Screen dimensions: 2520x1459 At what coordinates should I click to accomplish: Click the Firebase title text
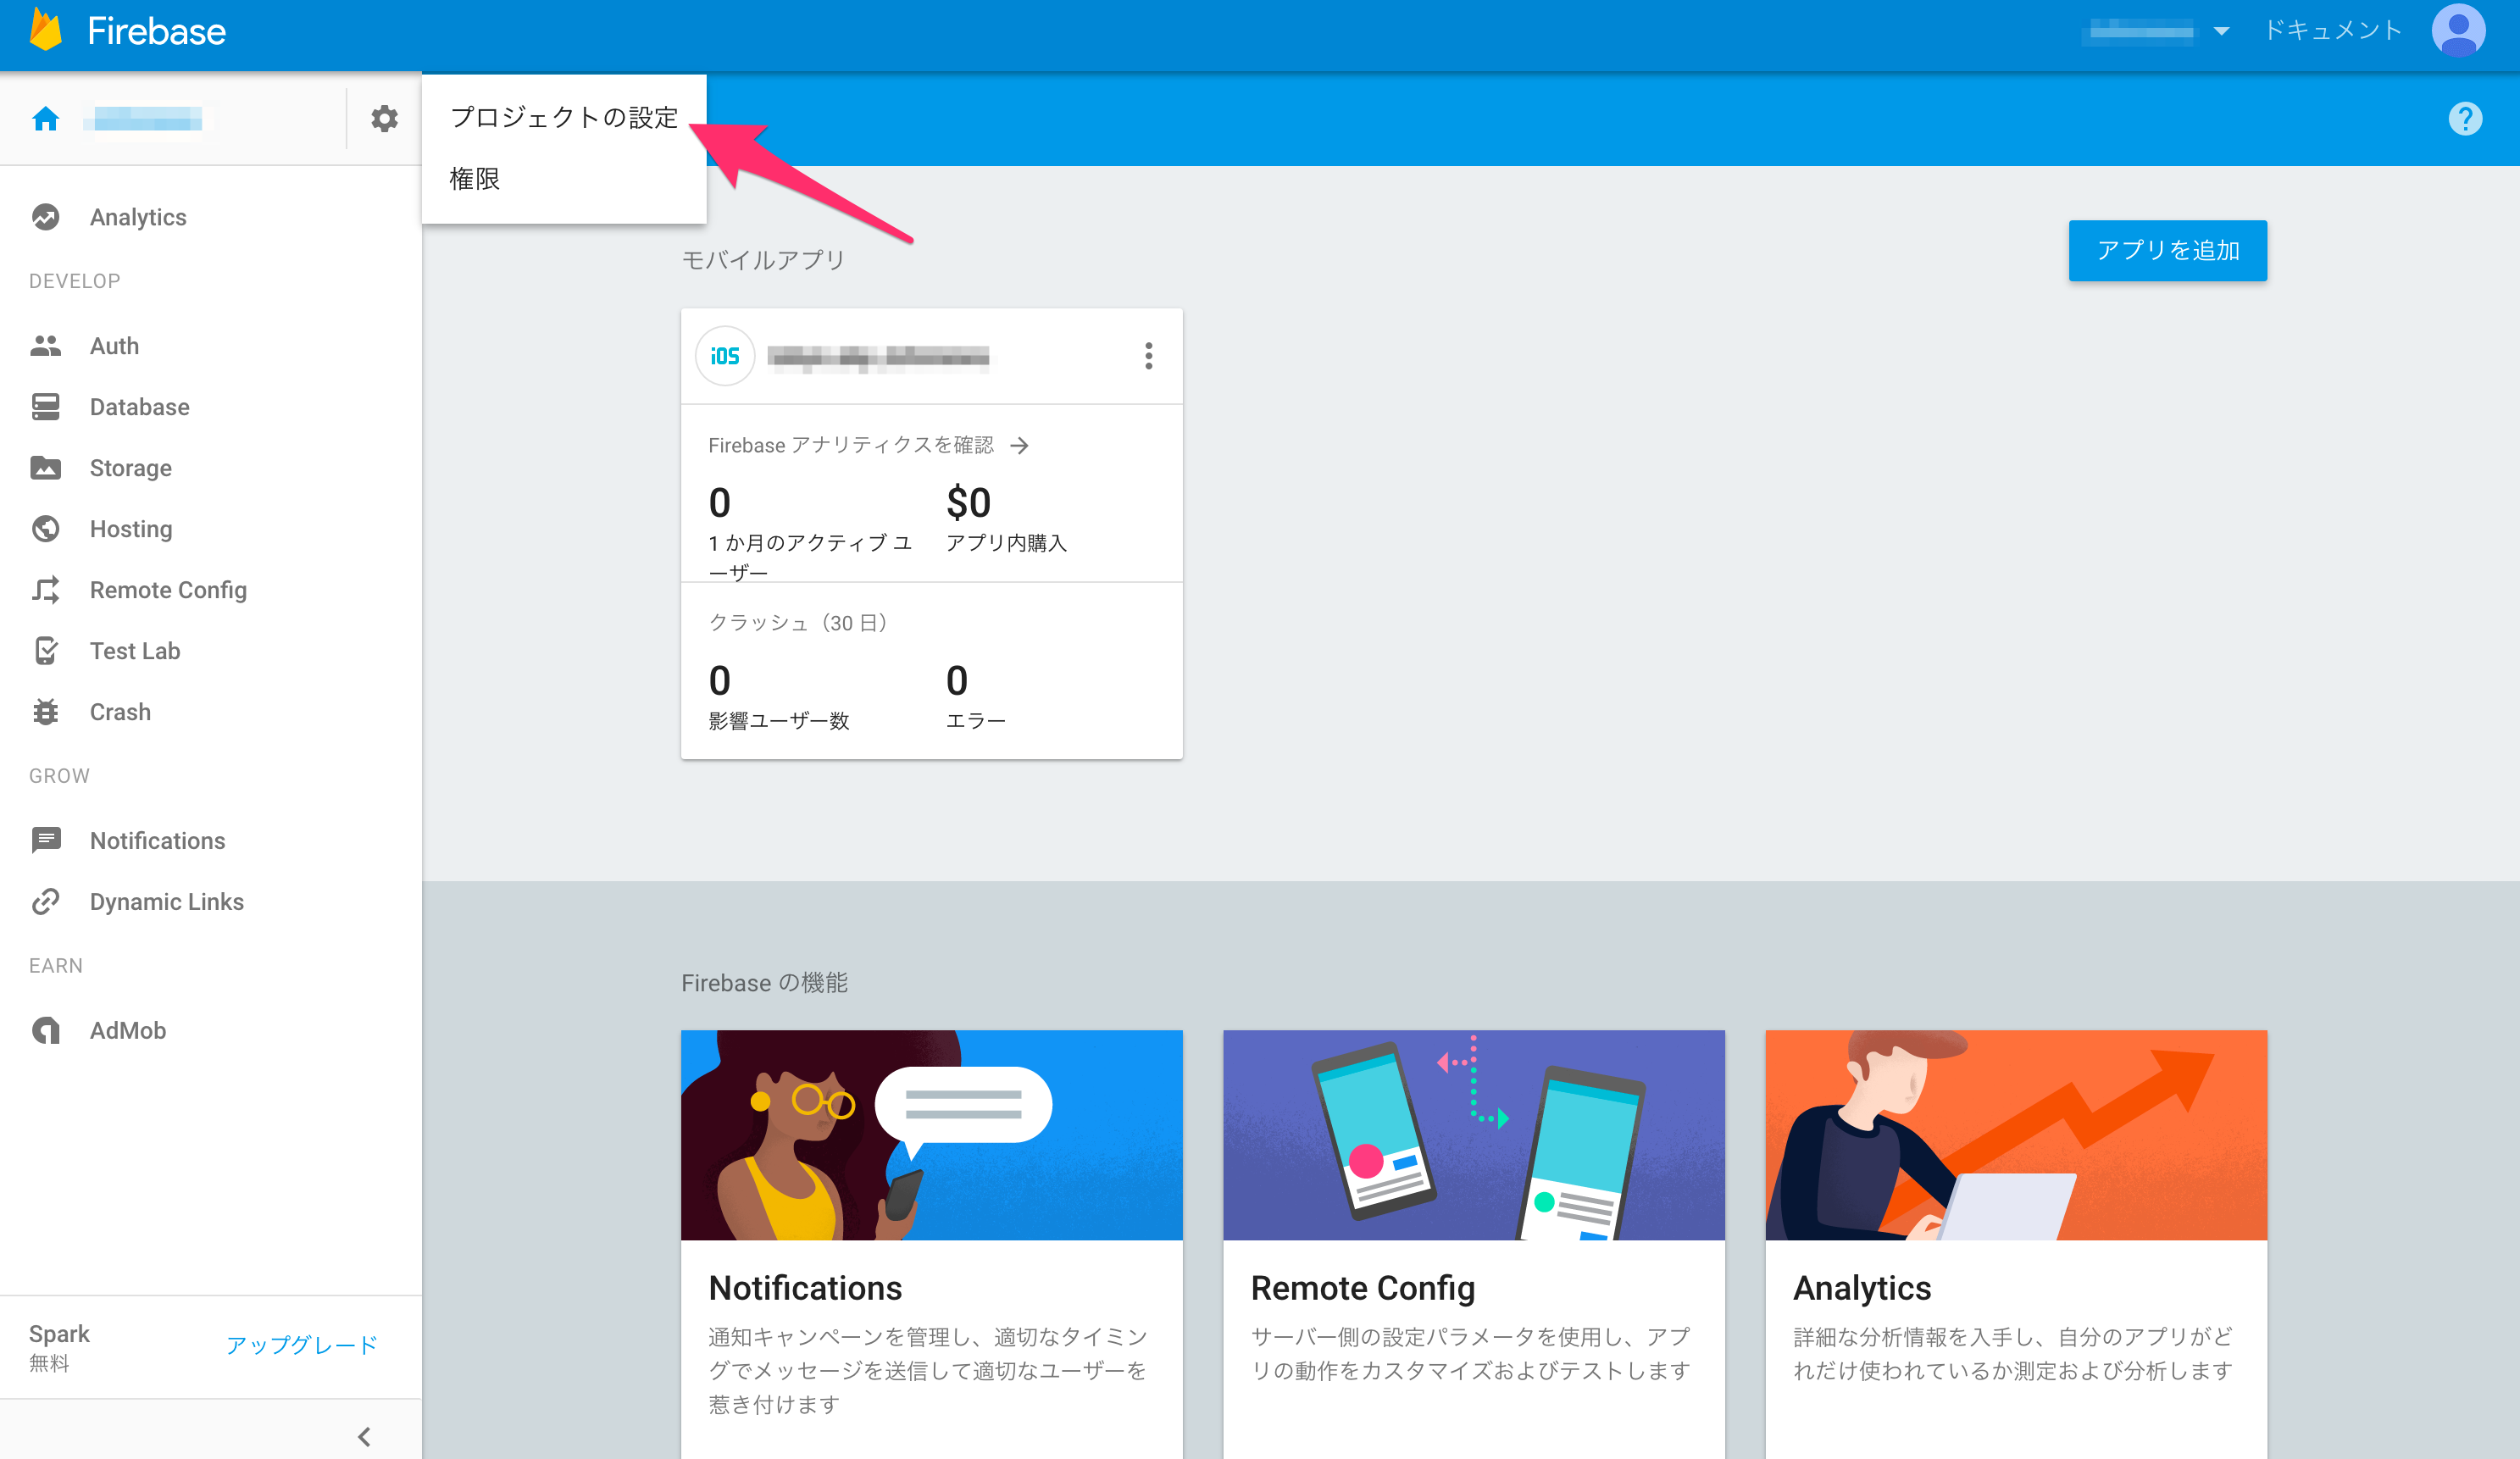point(157,31)
